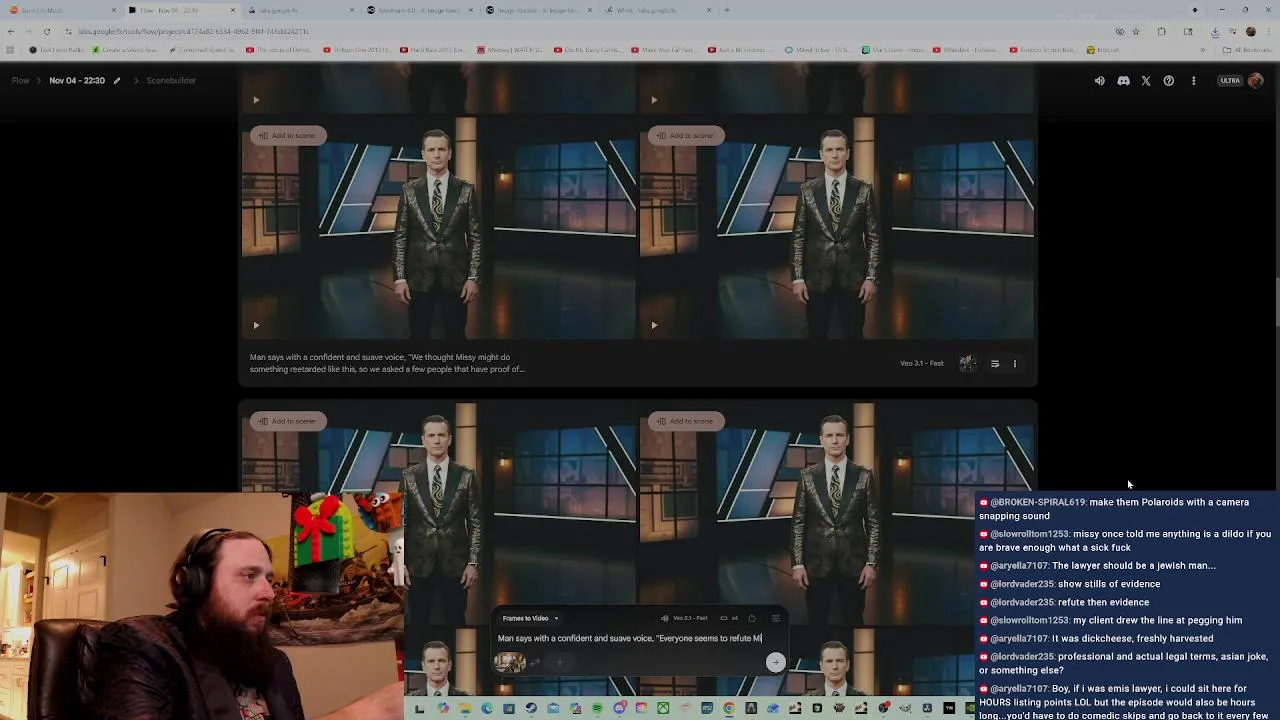Open the Frames to Video mode dropdown
The height and width of the screenshot is (720, 1280).
click(530, 618)
